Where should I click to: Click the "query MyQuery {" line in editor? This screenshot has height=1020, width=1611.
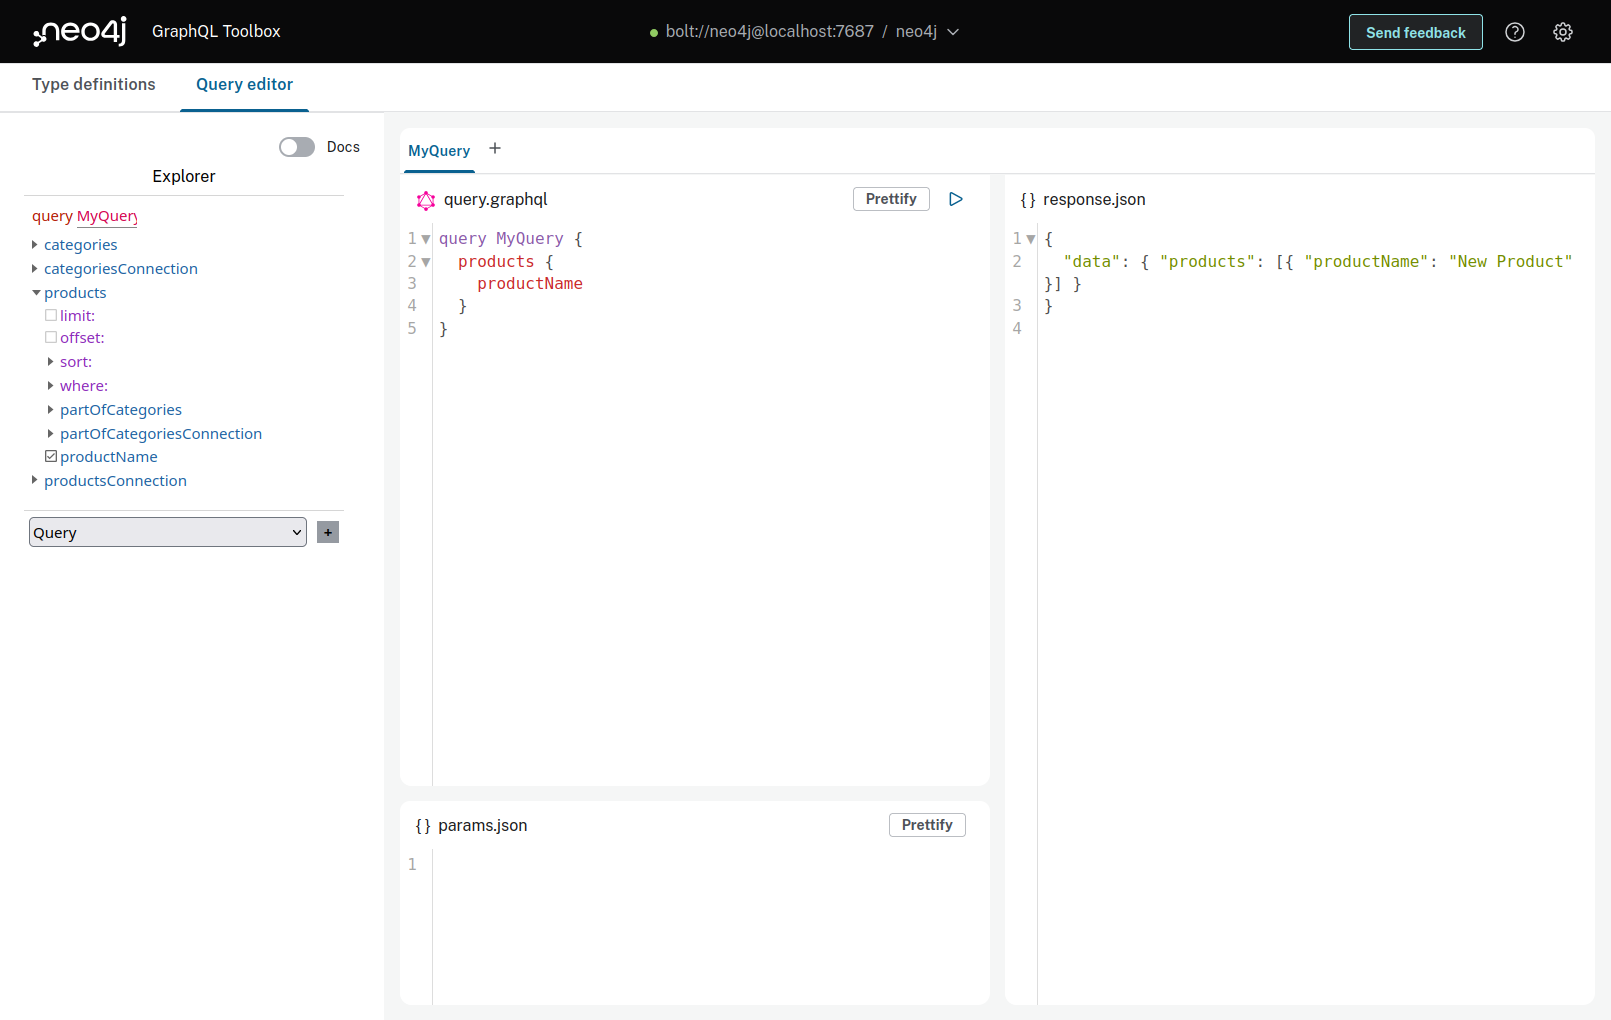coord(511,239)
